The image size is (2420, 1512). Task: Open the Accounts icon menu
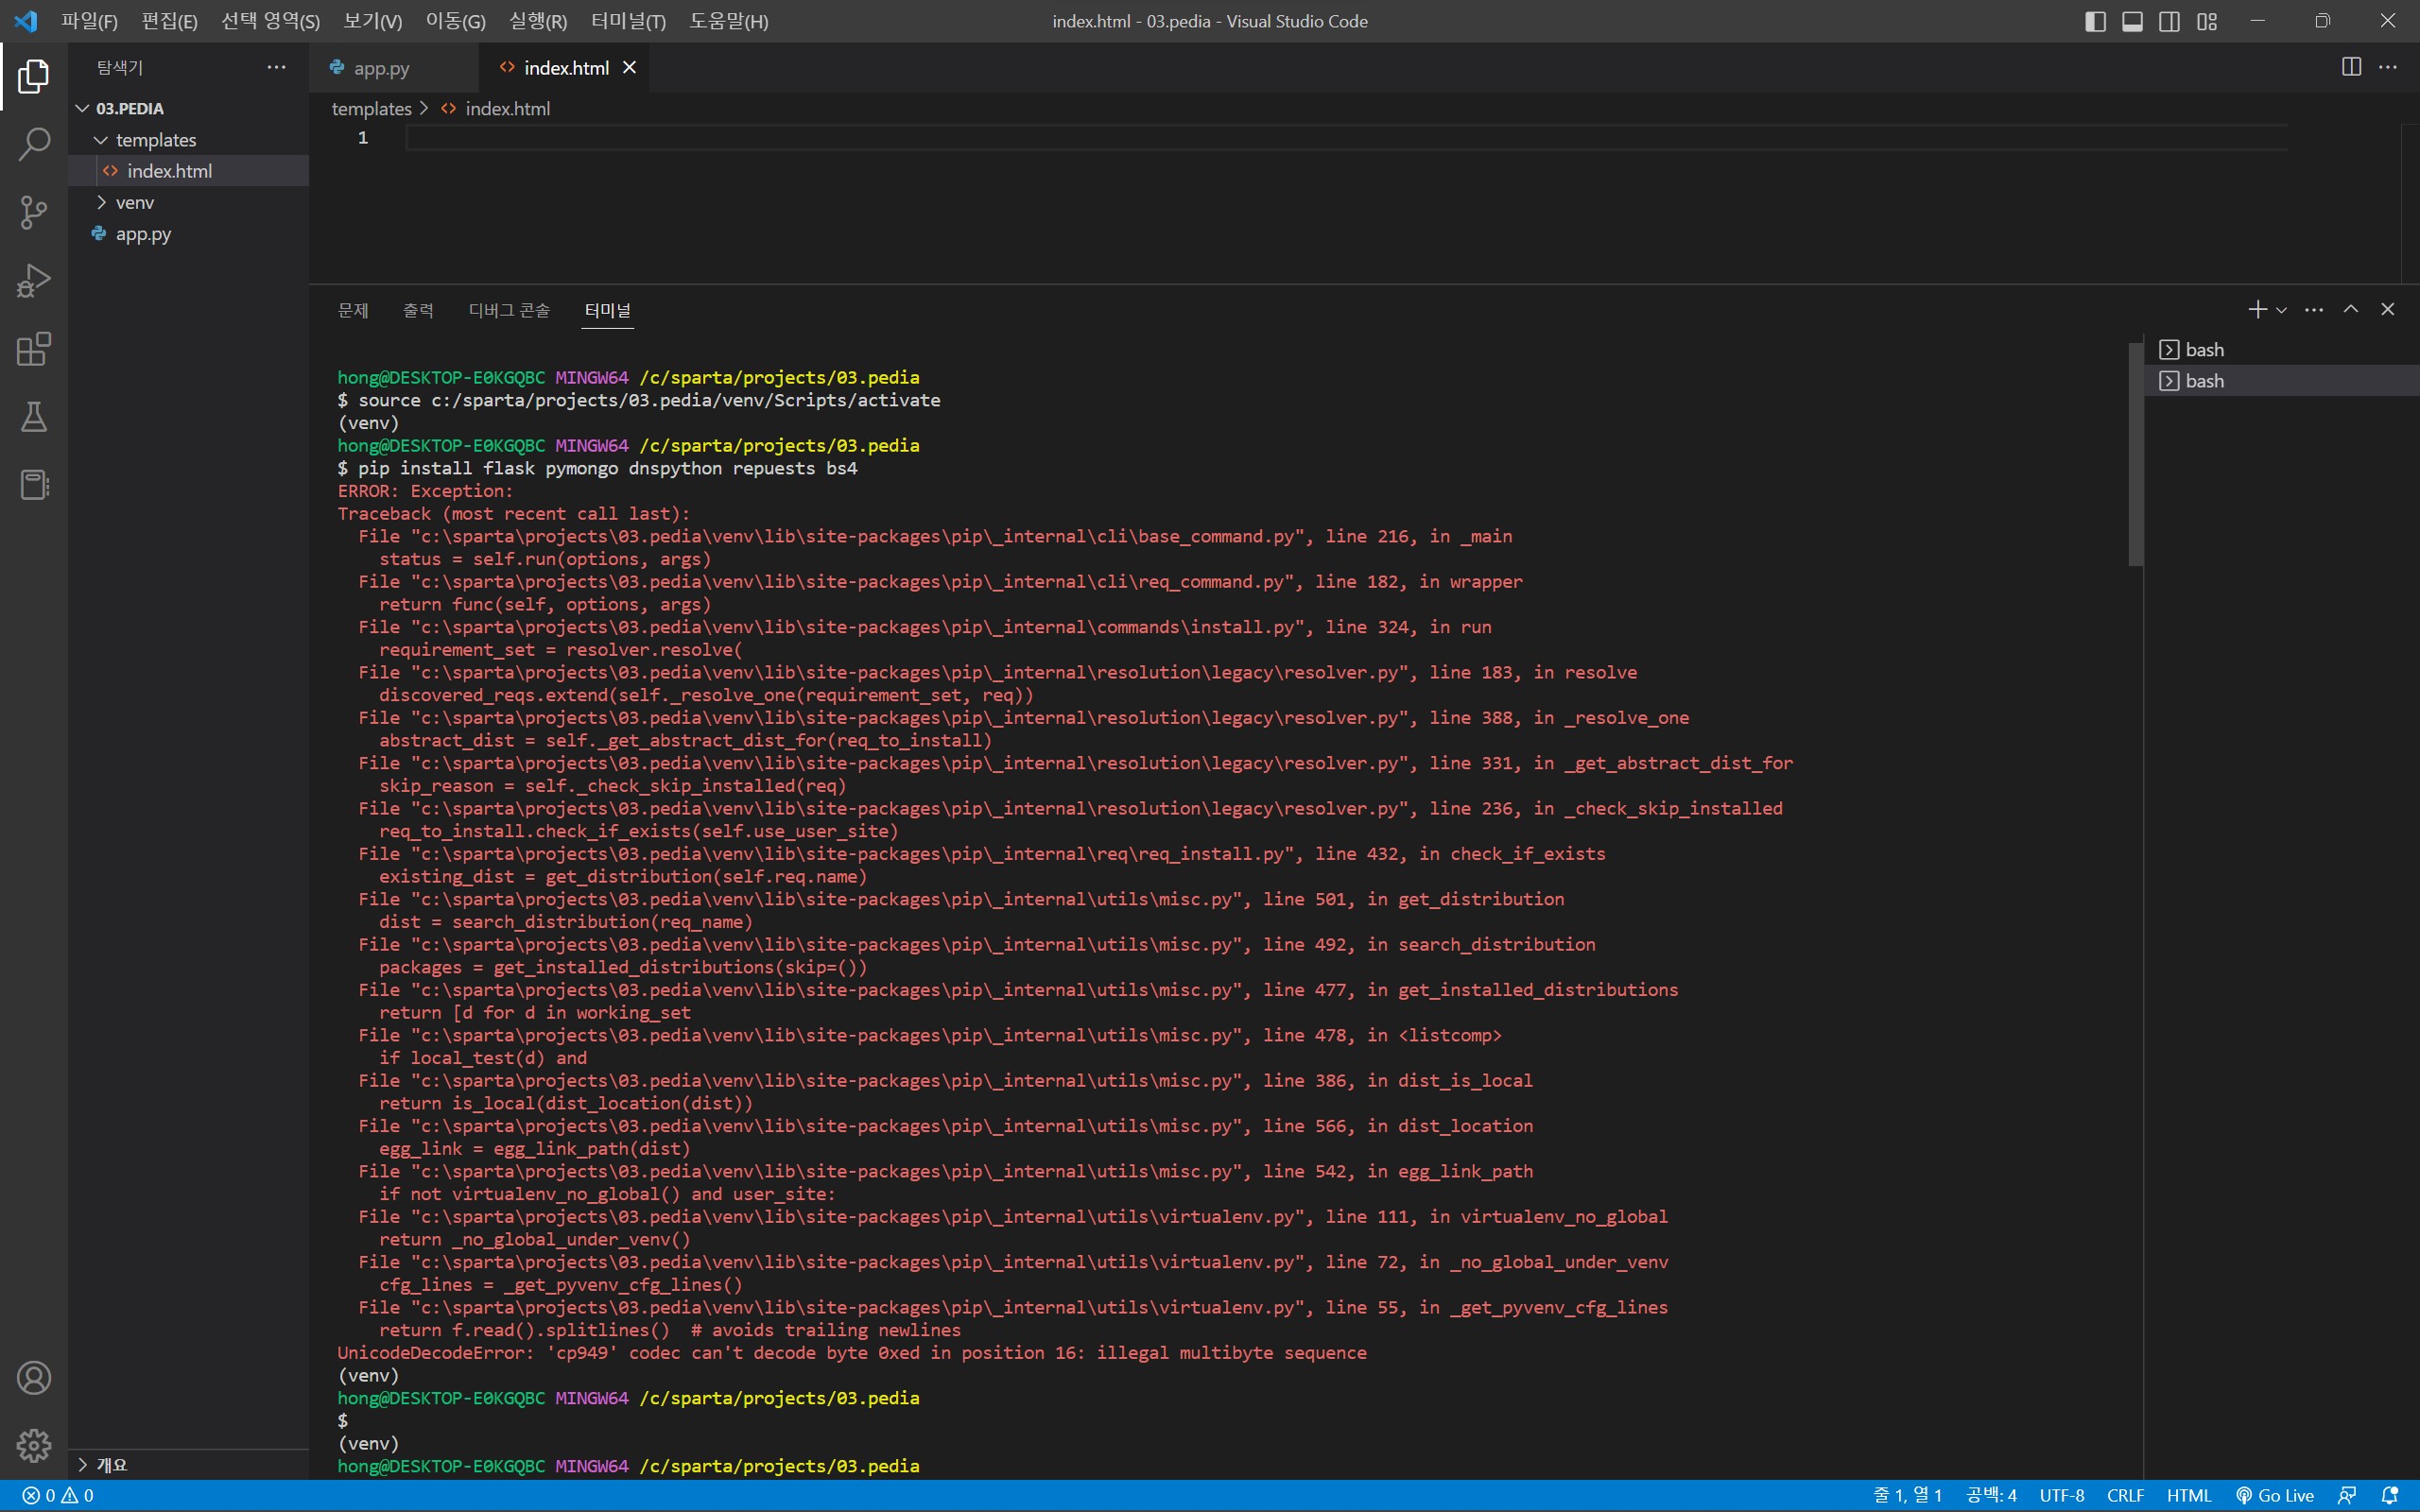[x=34, y=1378]
